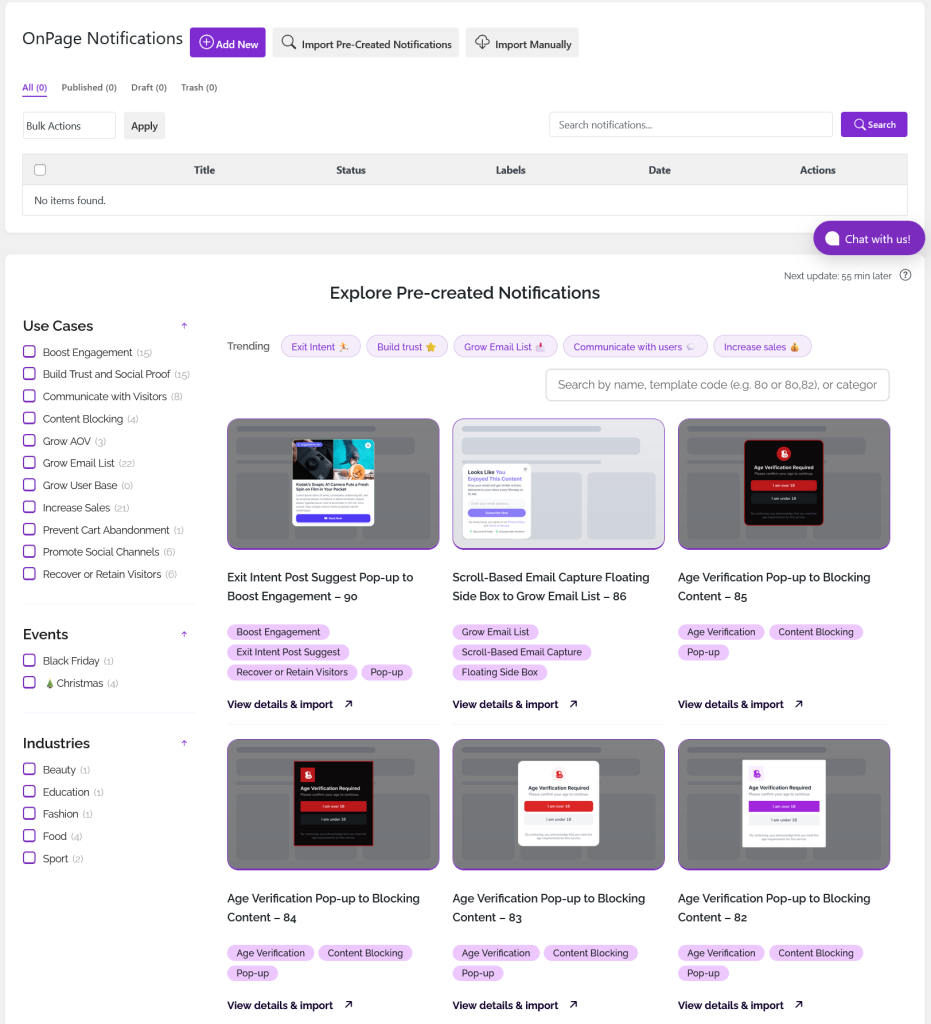Click the Add New button
The height and width of the screenshot is (1024, 931).
click(x=227, y=42)
